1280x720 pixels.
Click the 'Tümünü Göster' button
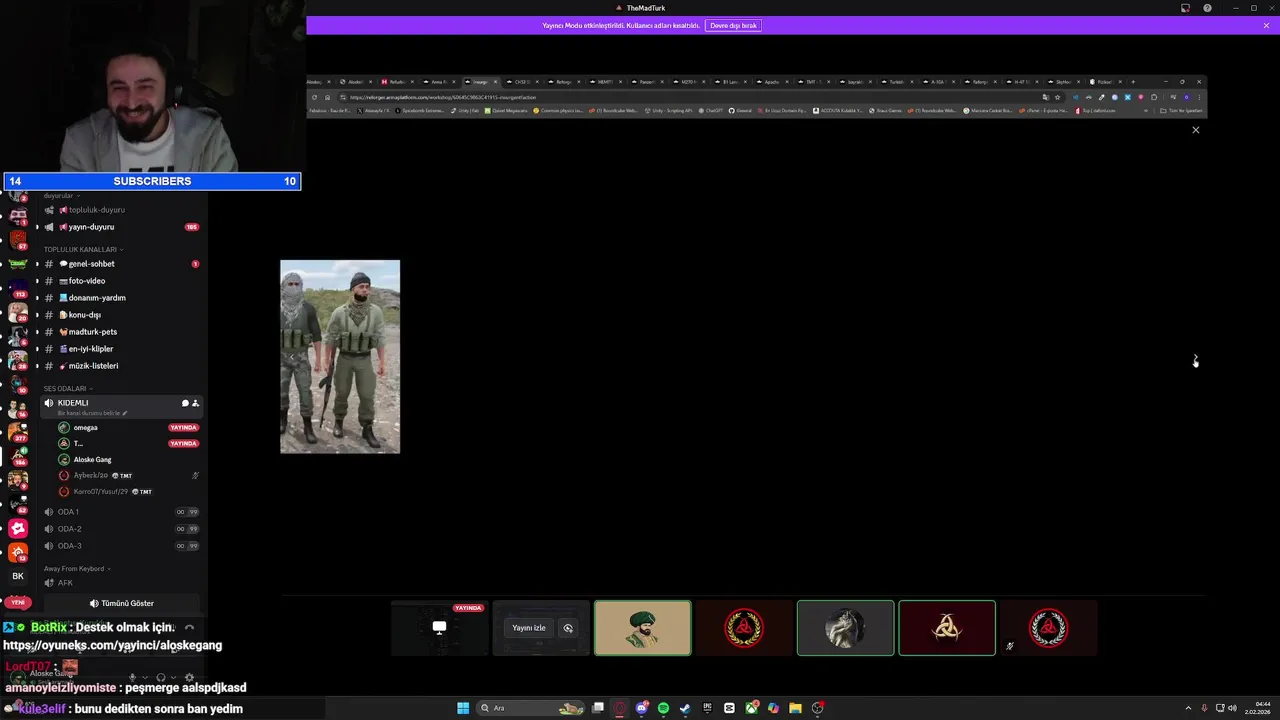(121, 603)
